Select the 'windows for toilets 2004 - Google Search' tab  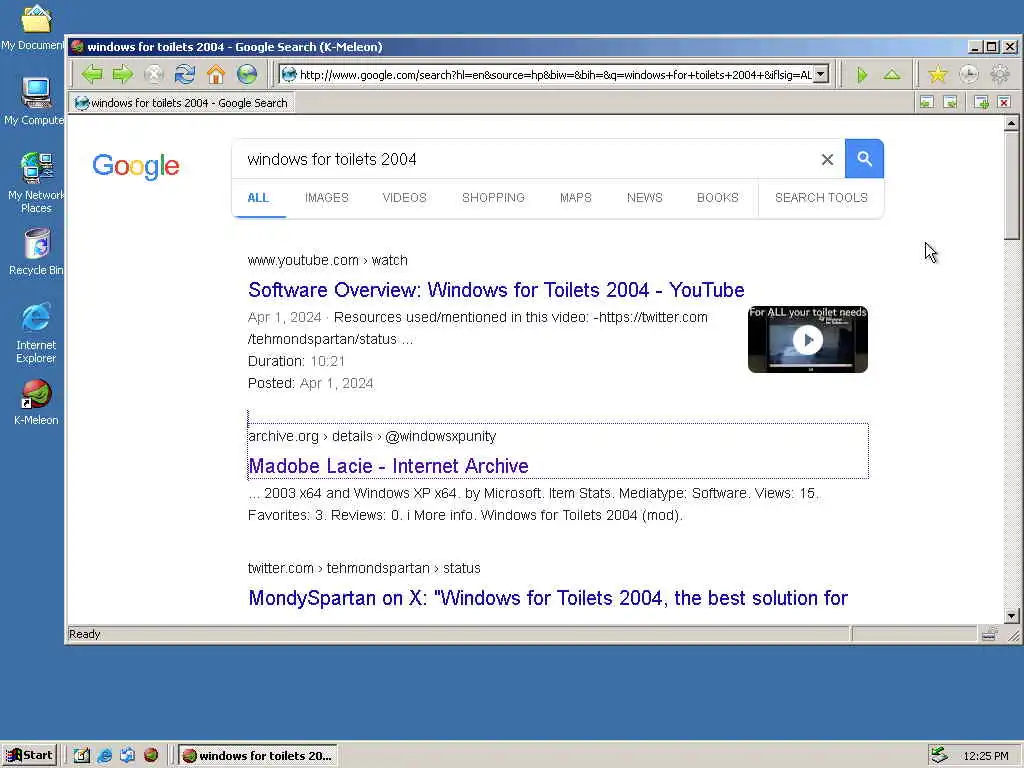182,103
